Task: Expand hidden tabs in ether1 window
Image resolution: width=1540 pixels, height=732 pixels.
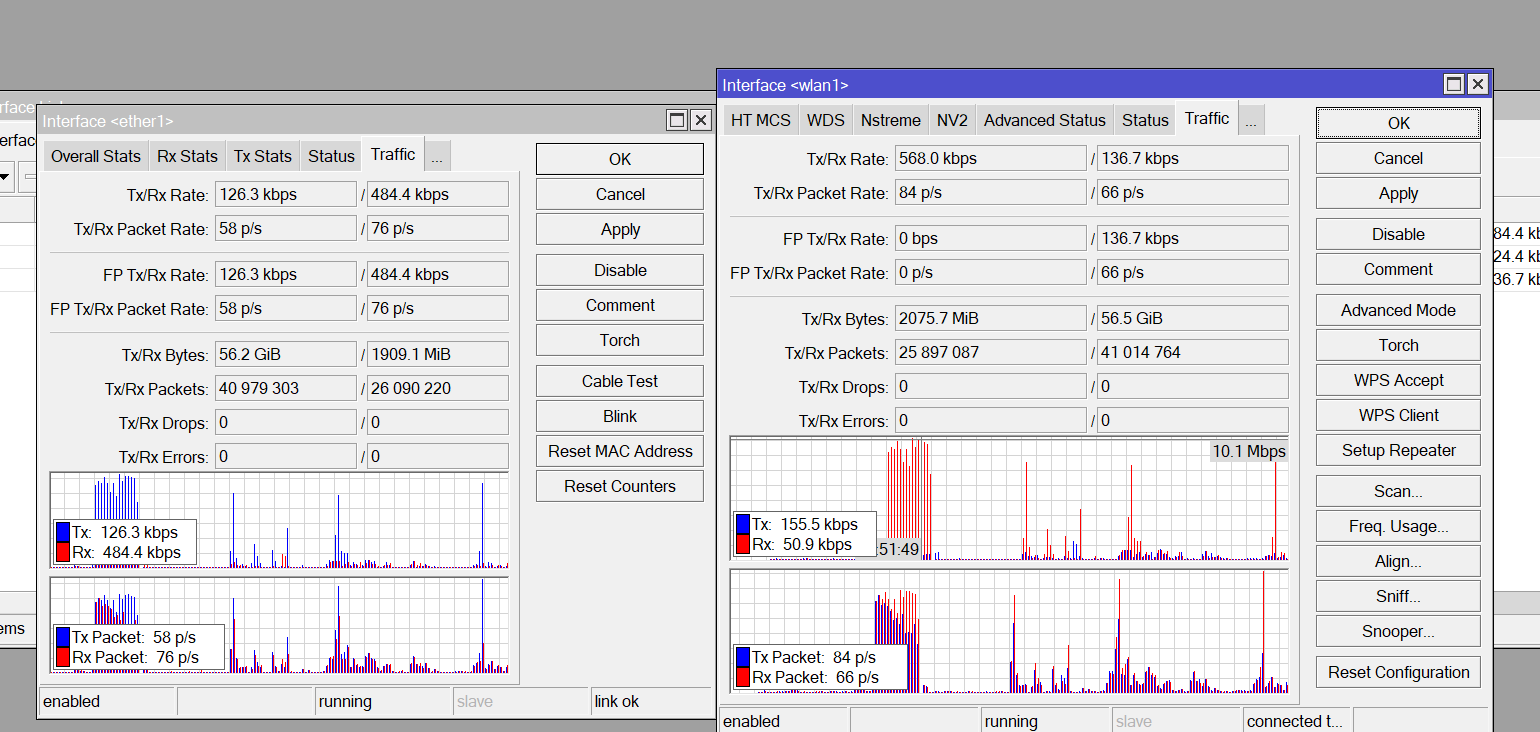Action: pyautogui.click(x=437, y=156)
